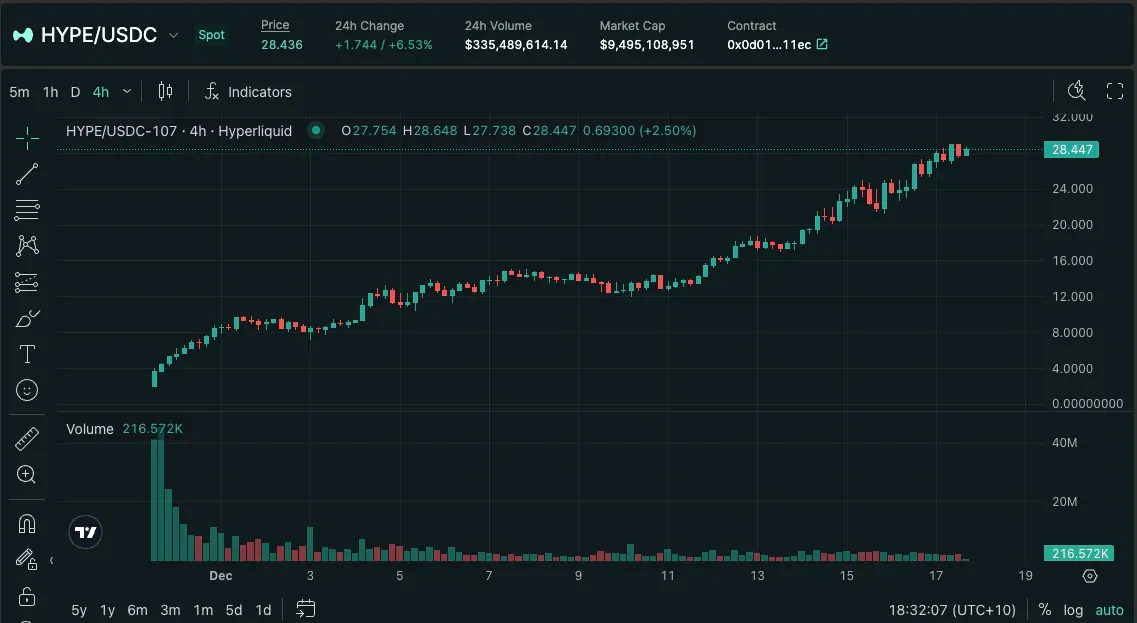Open the Fibonacci retracement tool
The image size is (1137, 623).
pyautogui.click(x=27, y=210)
